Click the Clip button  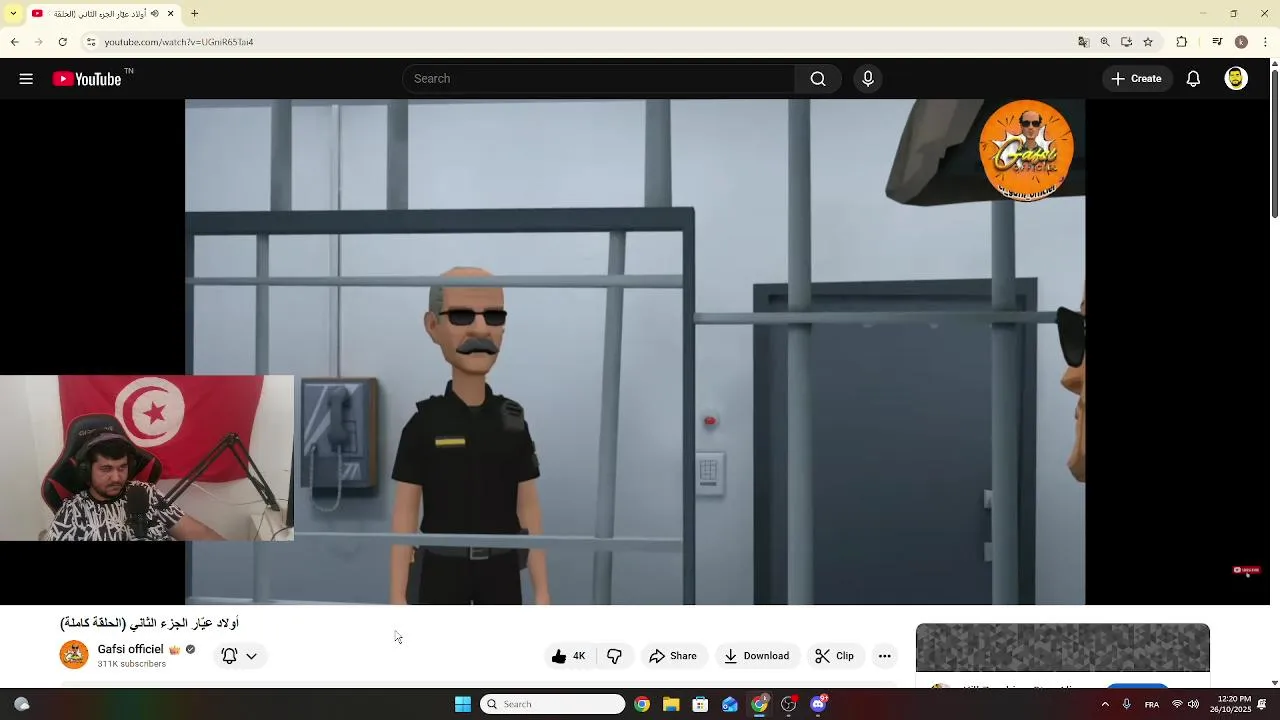tap(834, 656)
